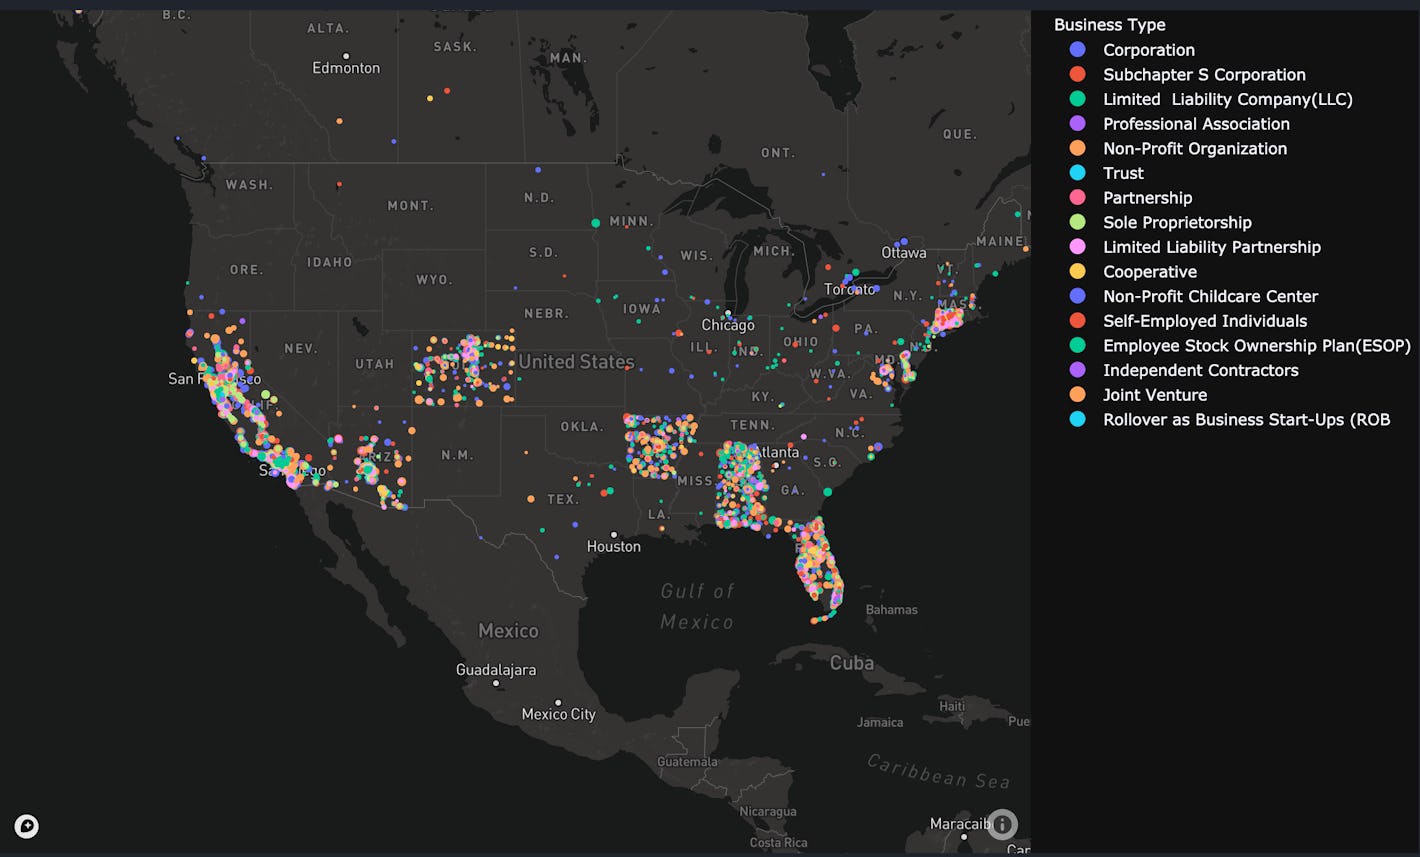Click the Professional Association legend label
The height and width of the screenshot is (857, 1420).
[x=1196, y=123]
